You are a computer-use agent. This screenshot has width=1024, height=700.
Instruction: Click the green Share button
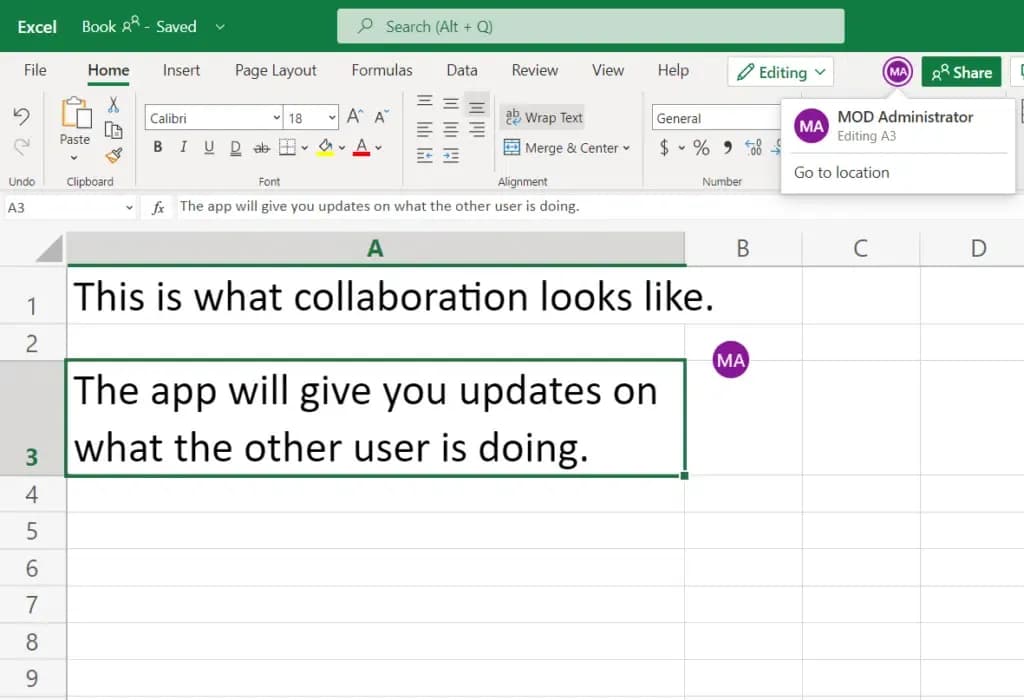[961, 72]
